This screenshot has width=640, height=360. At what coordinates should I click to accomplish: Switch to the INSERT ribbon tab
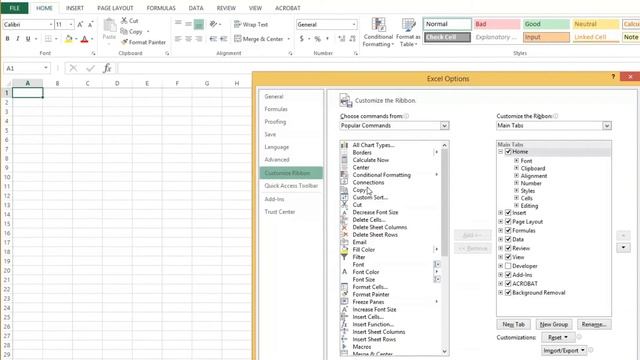75,8
